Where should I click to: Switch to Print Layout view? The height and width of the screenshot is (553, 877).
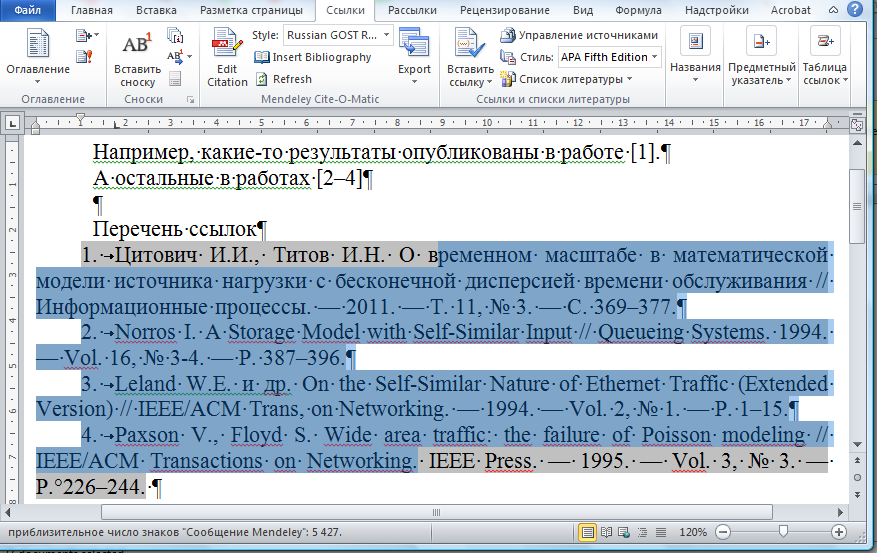click(588, 531)
